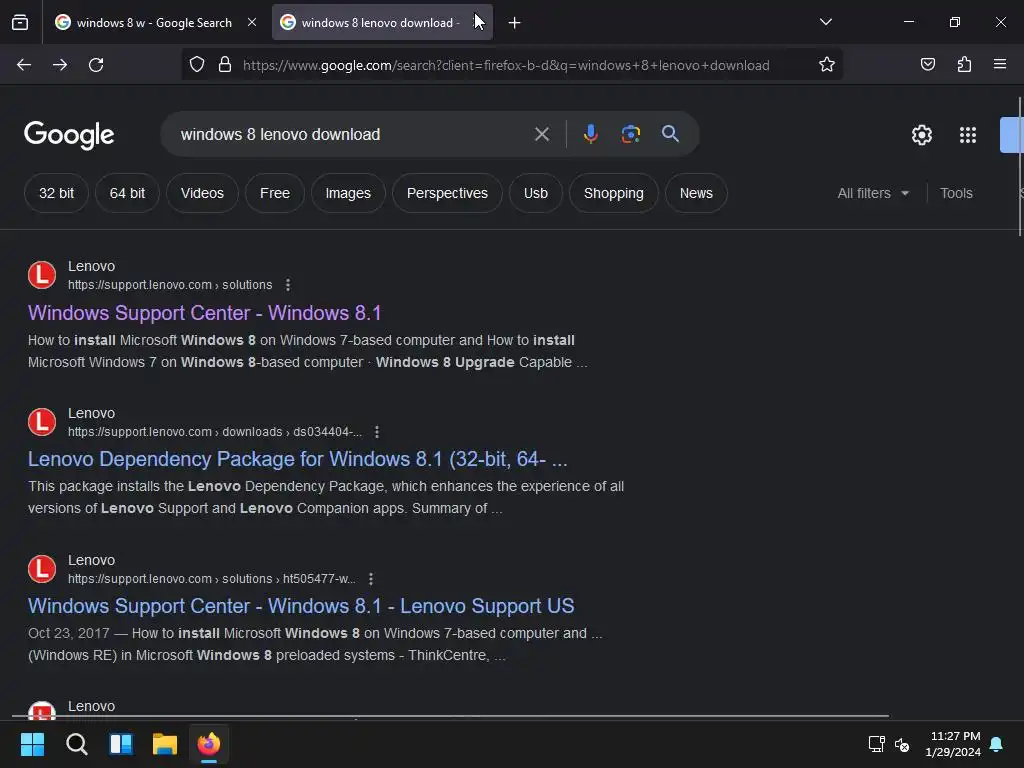Open clock and date 11:27 PM
1024x768 pixels.
953,744
